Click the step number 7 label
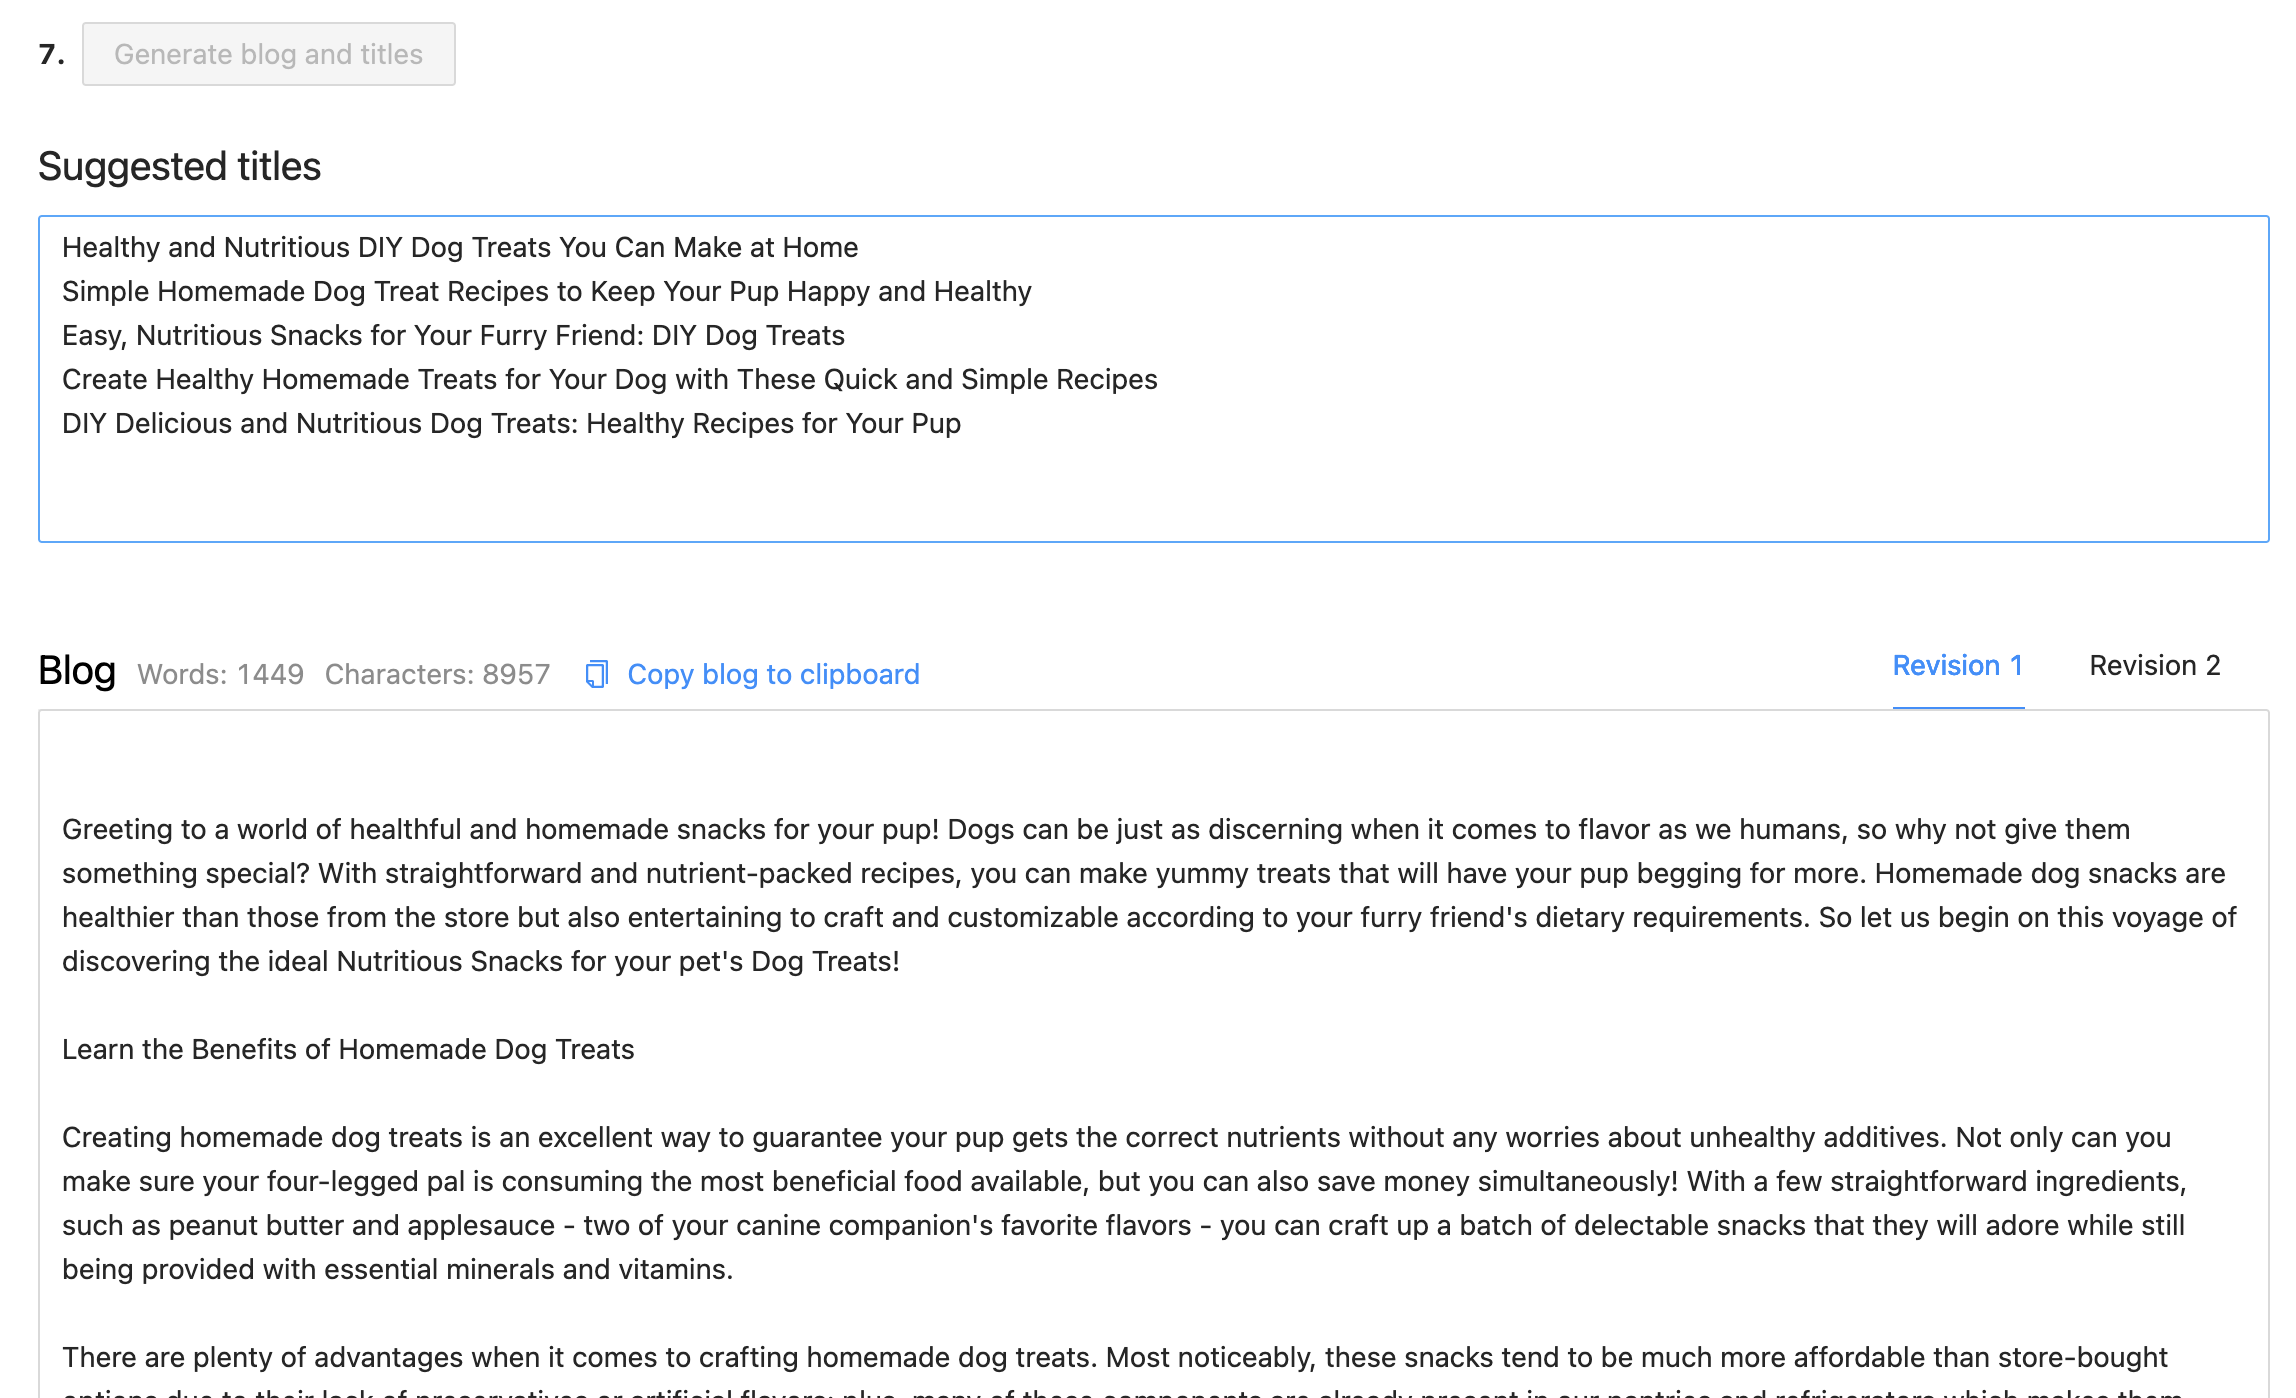The image size is (2296, 1398). tap(52, 54)
